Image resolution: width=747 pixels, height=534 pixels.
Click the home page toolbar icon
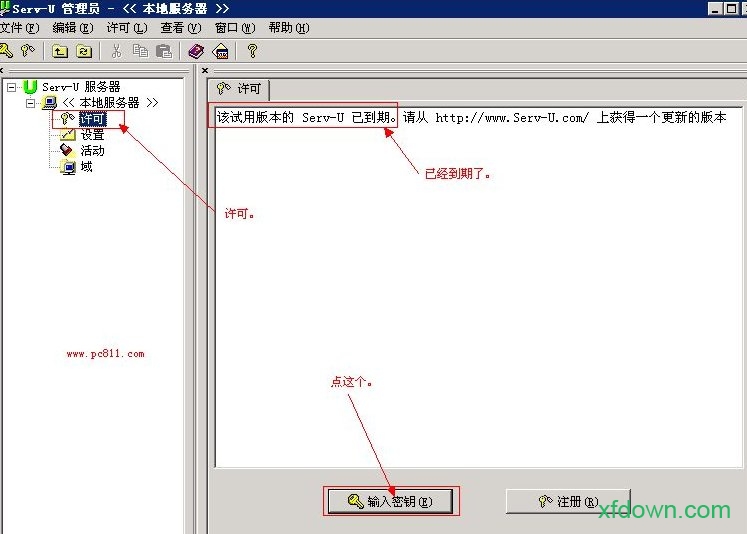click(221, 51)
